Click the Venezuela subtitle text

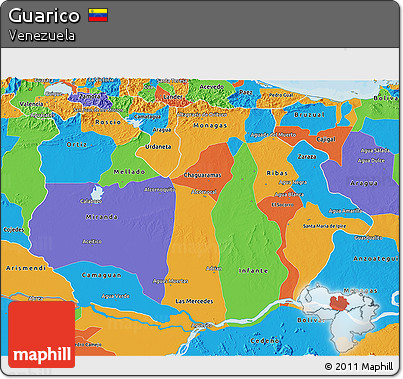[x=42, y=36]
